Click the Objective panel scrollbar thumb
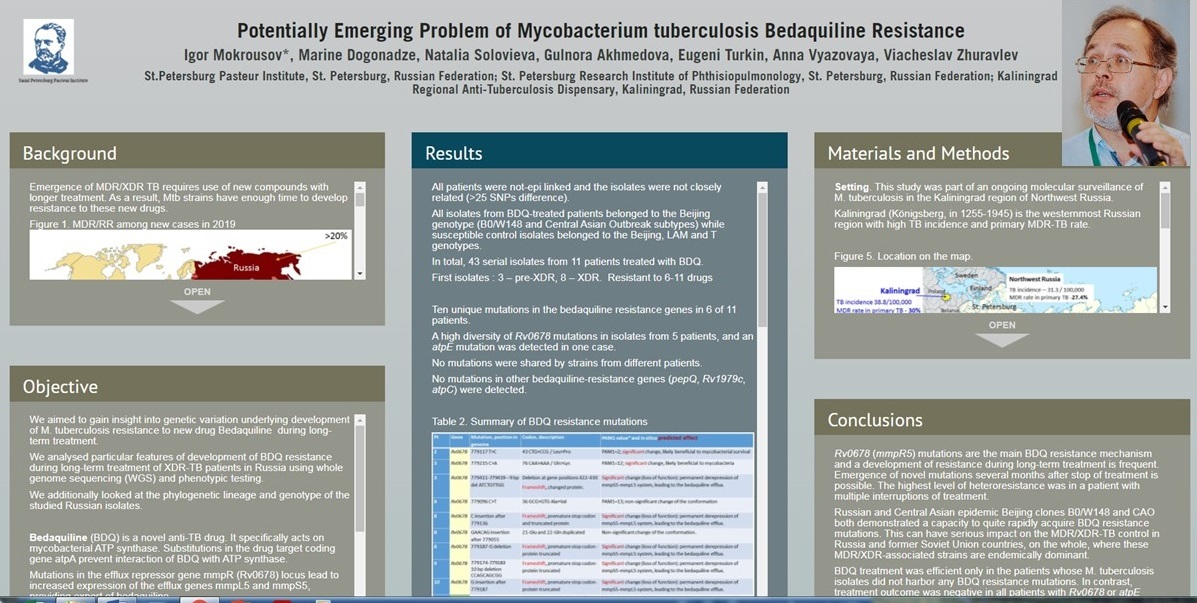 pyautogui.click(x=360, y=479)
